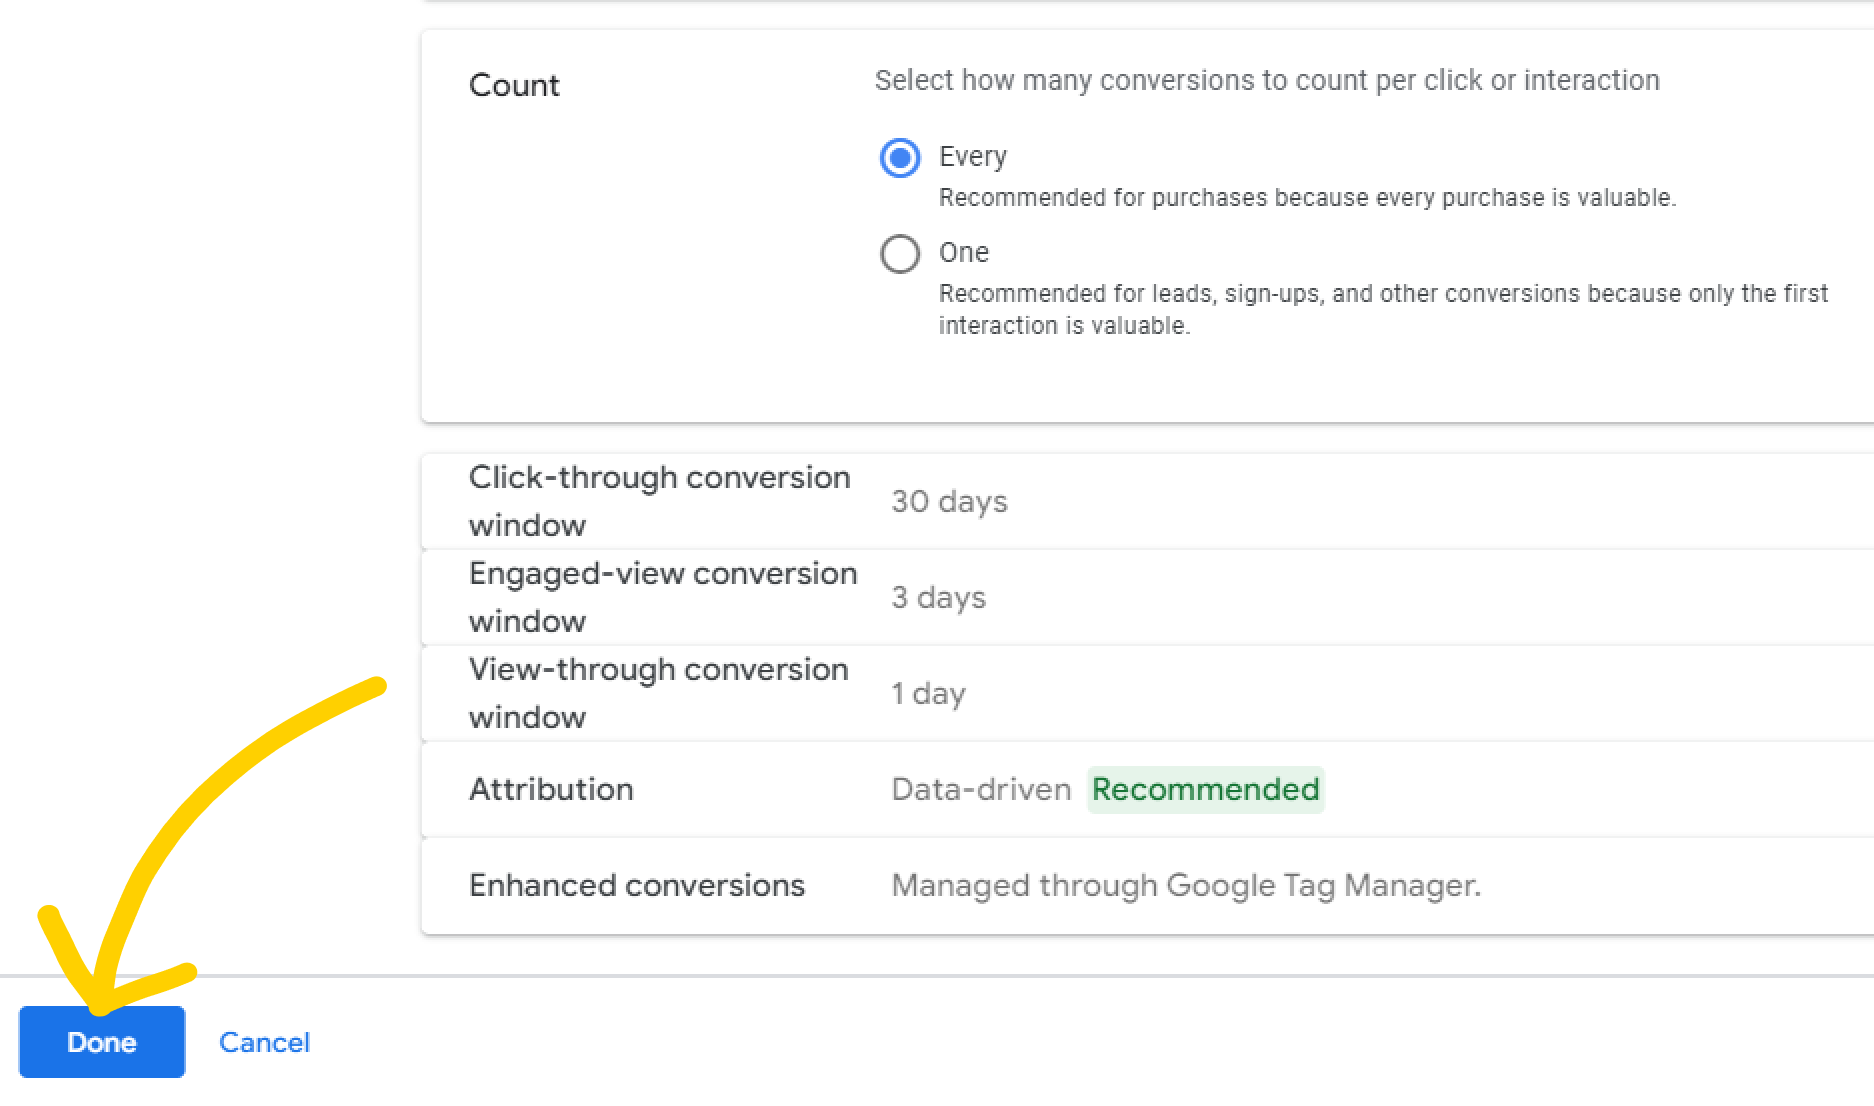Open the Enhanced conversions row
The image size is (1874, 1106).
[1148, 885]
